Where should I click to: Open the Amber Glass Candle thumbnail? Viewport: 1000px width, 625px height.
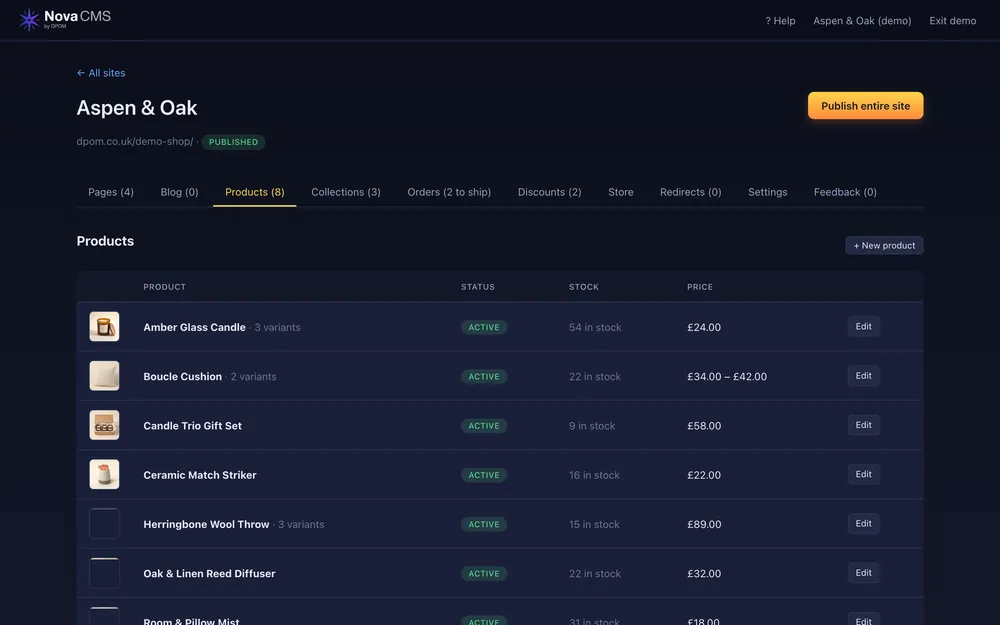tap(105, 327)
